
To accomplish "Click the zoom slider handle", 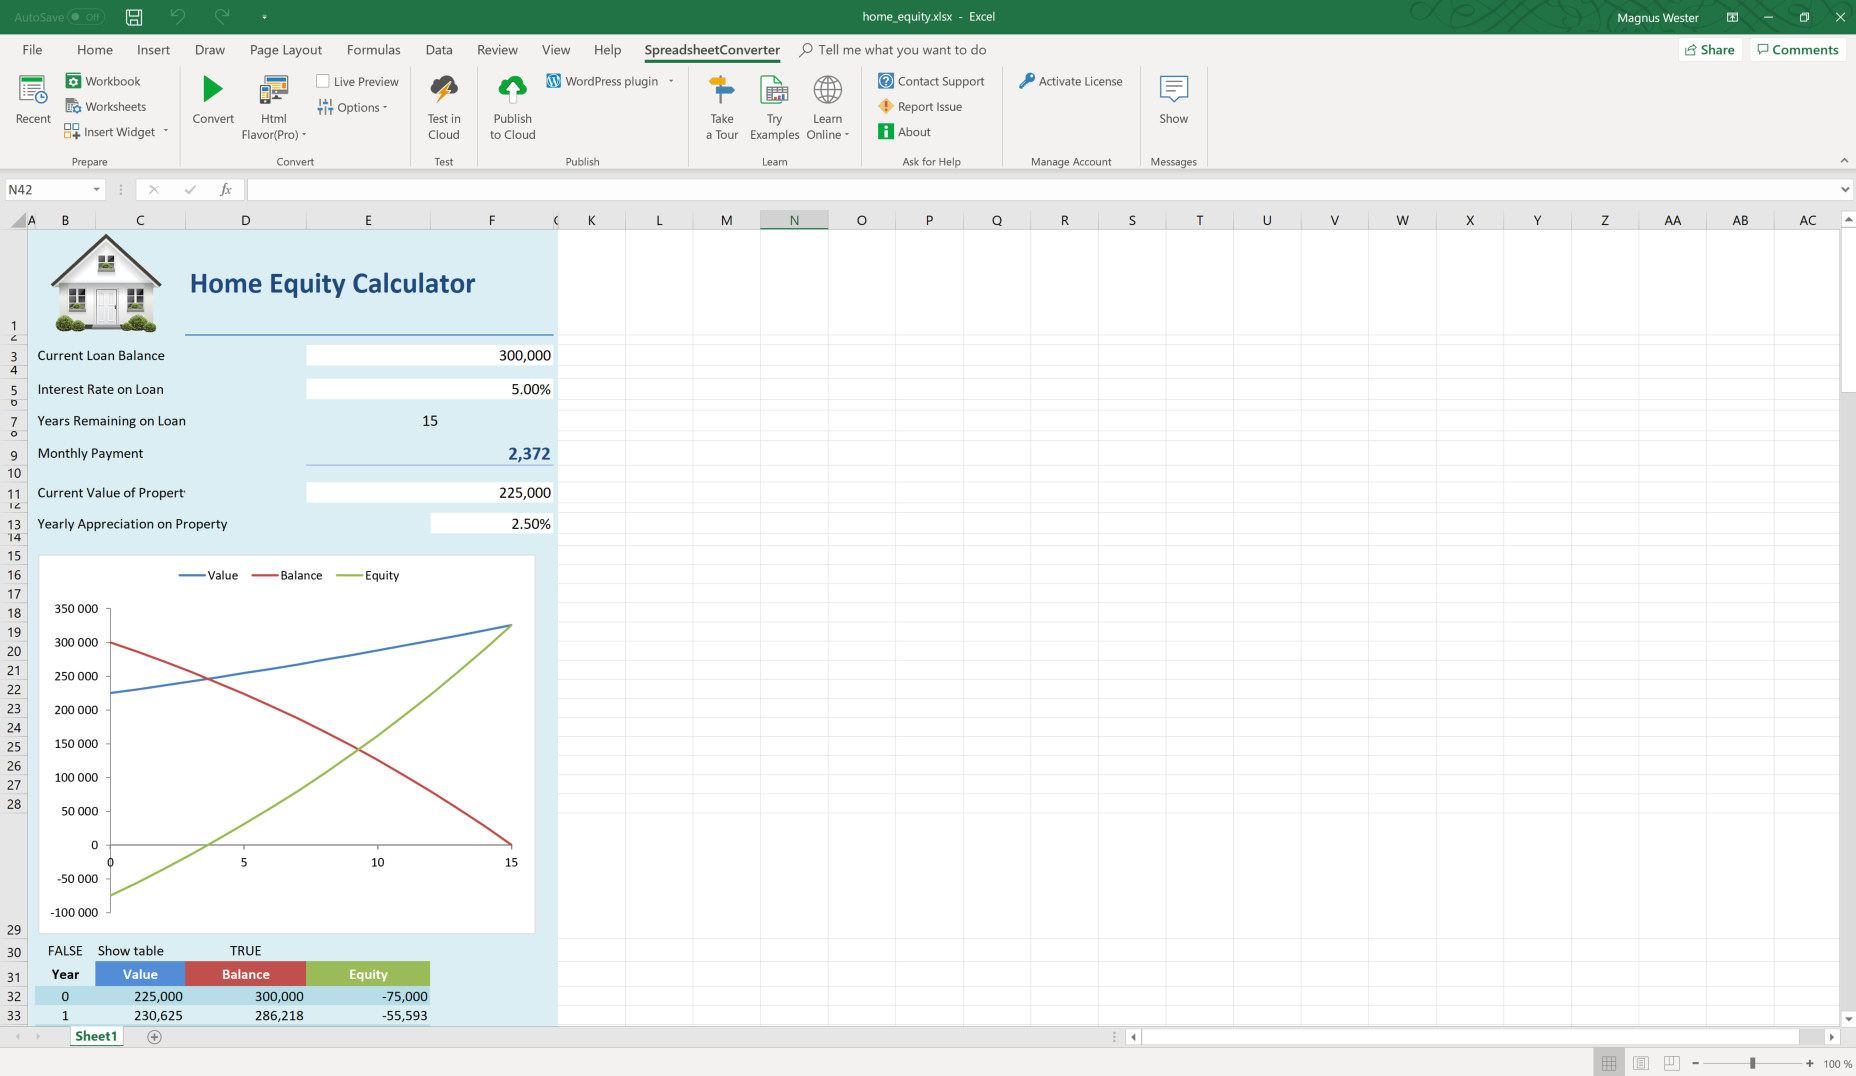I will (x=1752, y=1063).
